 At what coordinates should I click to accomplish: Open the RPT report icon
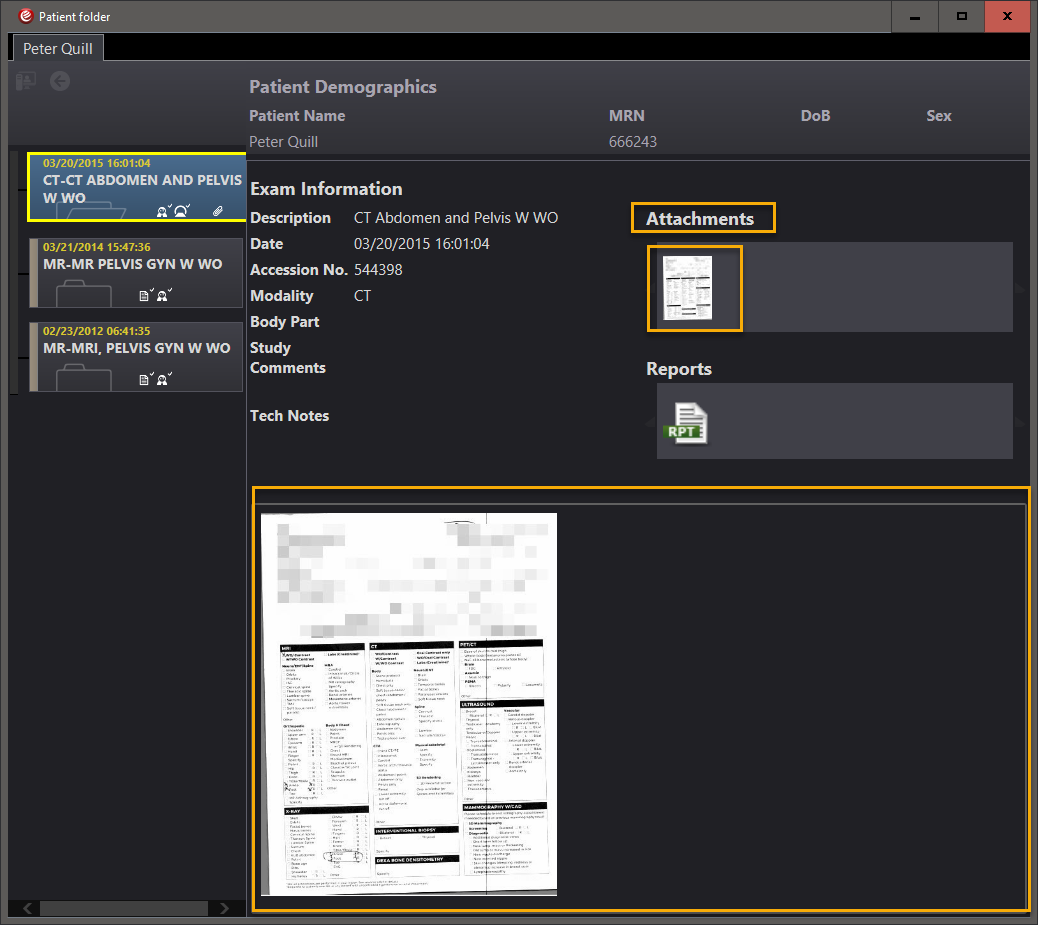click(686, 422)
